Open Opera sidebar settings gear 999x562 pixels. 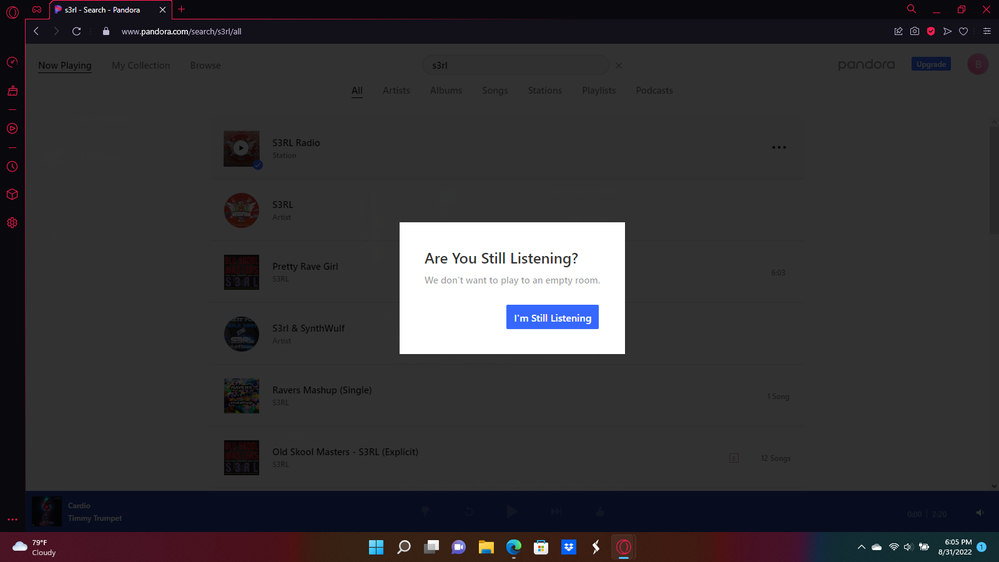12,223
